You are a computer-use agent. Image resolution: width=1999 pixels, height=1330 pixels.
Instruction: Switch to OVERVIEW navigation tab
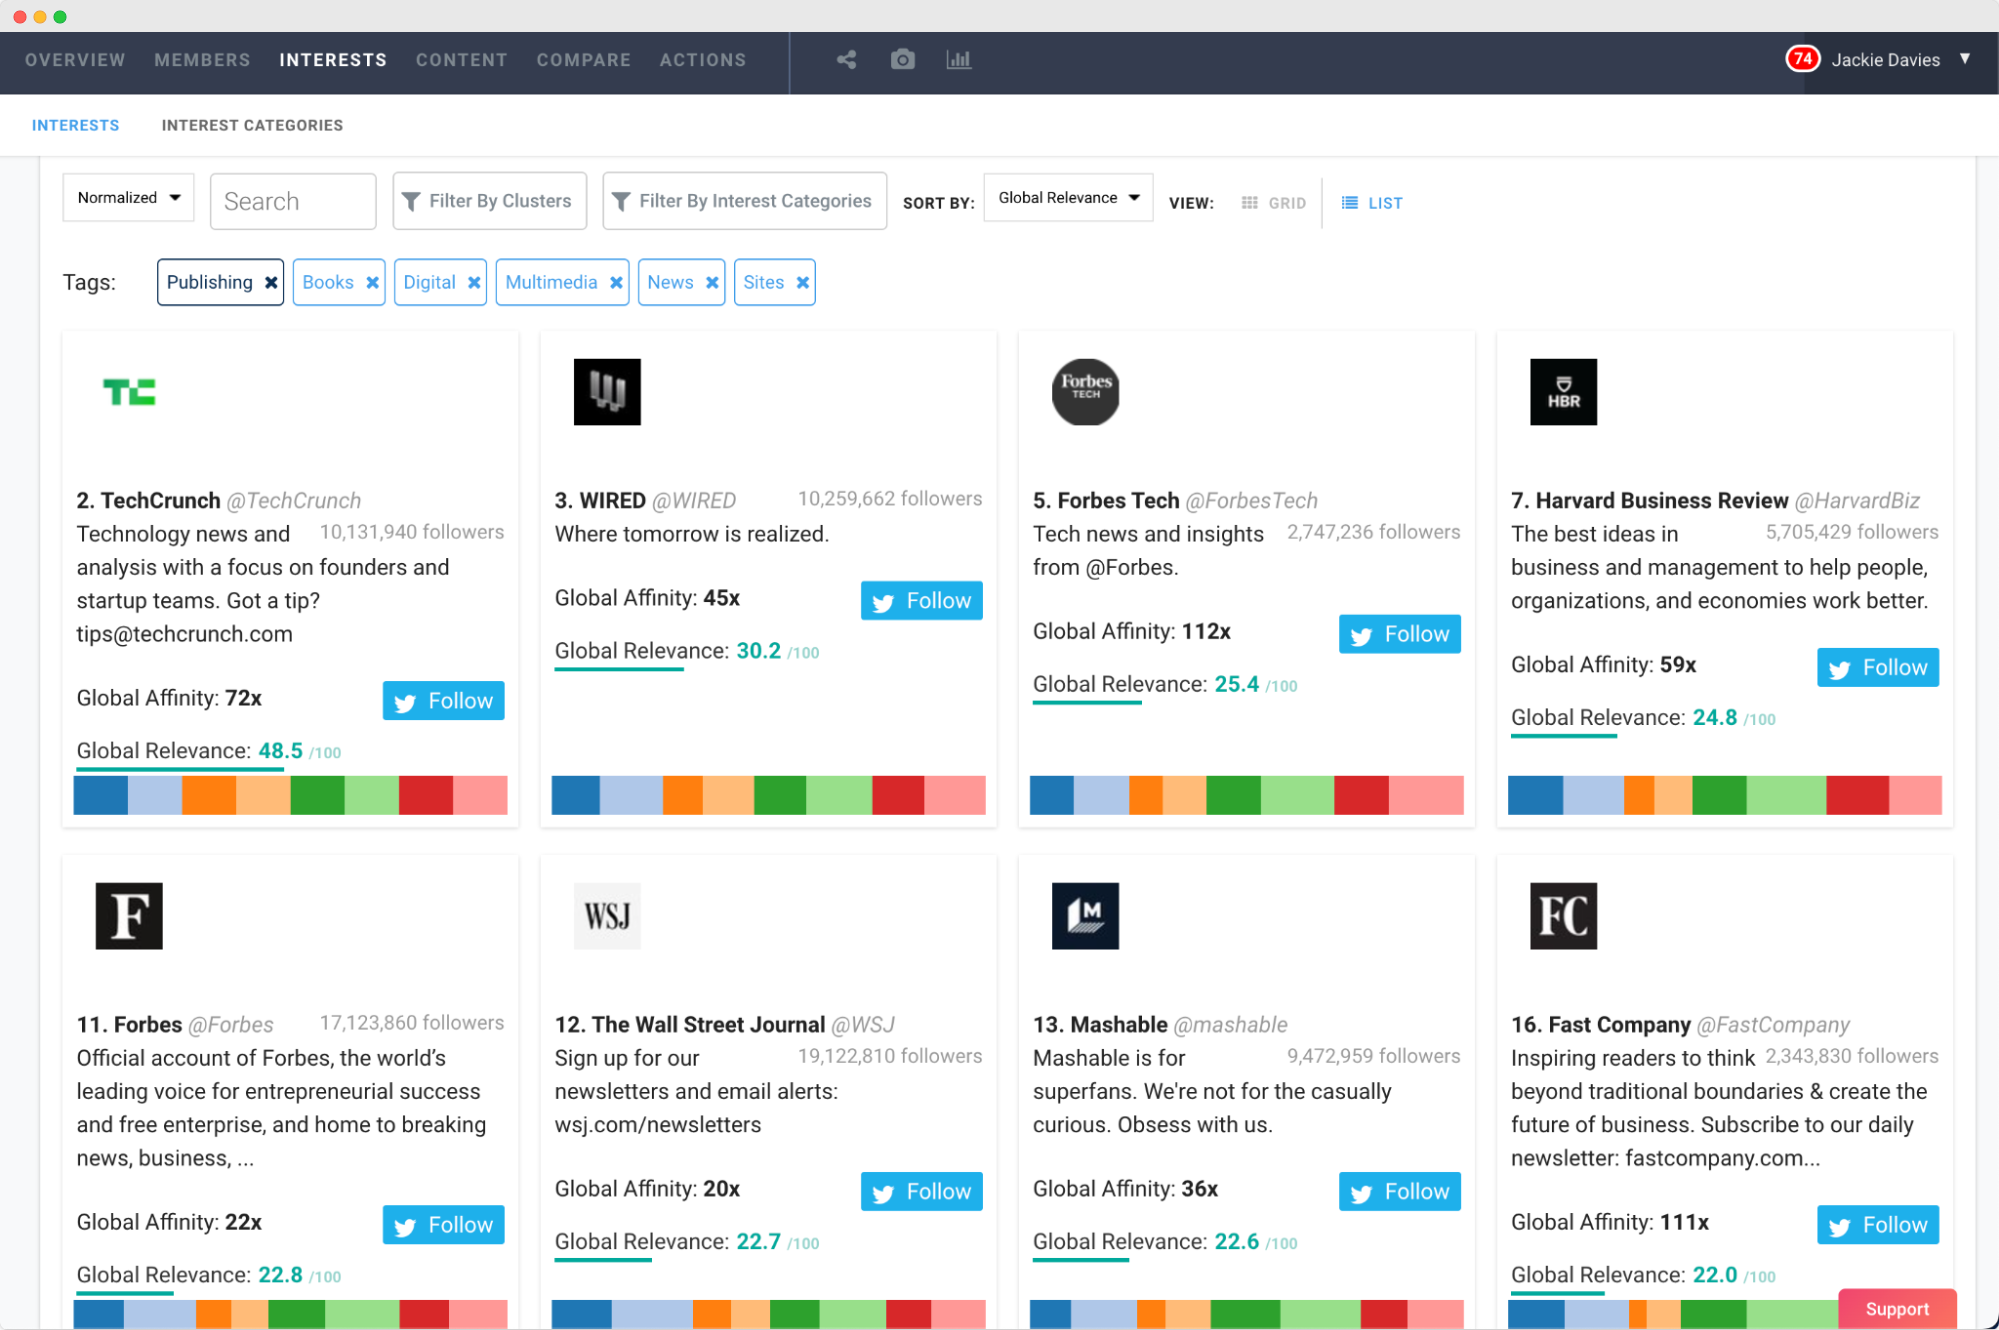[74, 59]
